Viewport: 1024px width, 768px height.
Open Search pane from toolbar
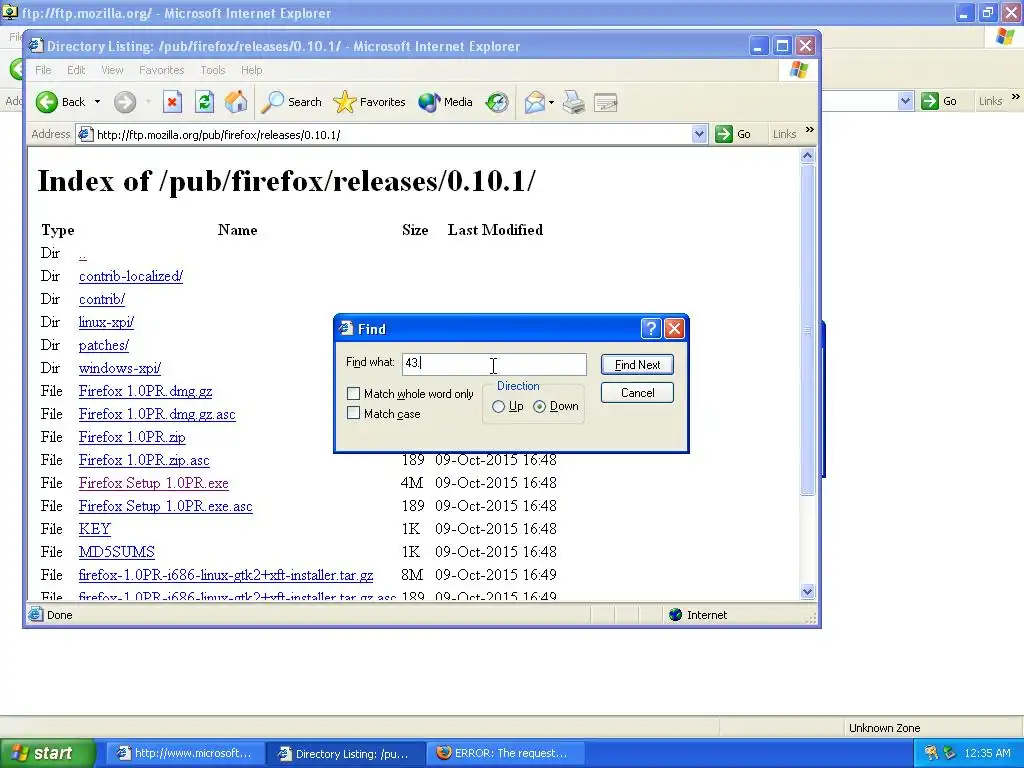(291, 102)
